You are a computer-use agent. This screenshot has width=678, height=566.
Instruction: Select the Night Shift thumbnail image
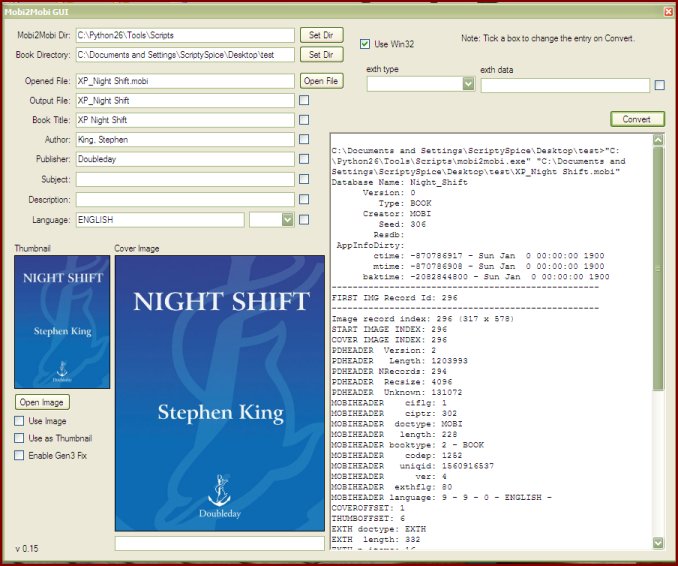(x=63, y=321)
